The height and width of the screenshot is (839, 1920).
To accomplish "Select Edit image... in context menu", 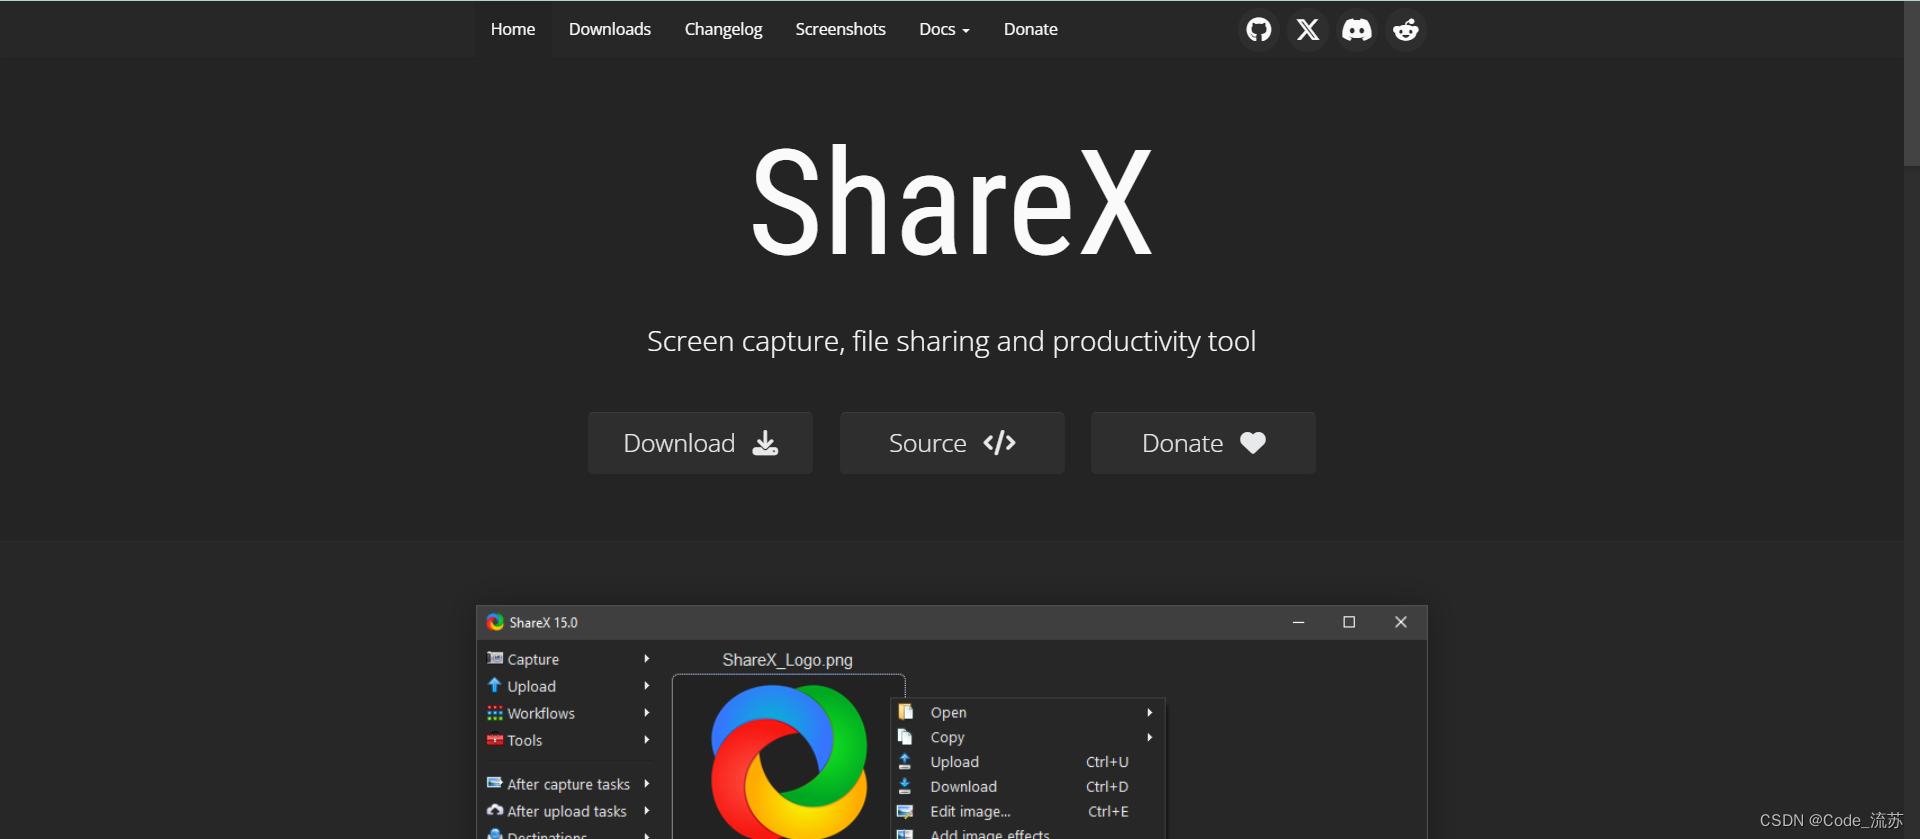I will tap(1027, 812).
